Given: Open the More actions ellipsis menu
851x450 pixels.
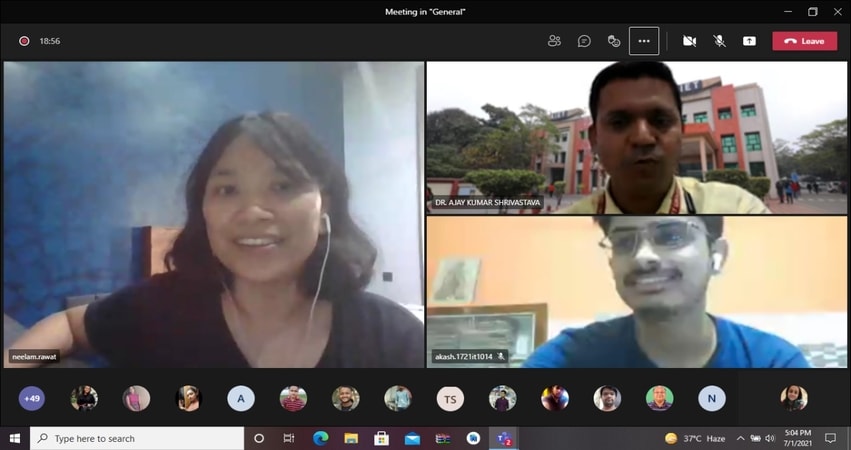Looking at the screenshot, I should point(644,41).
